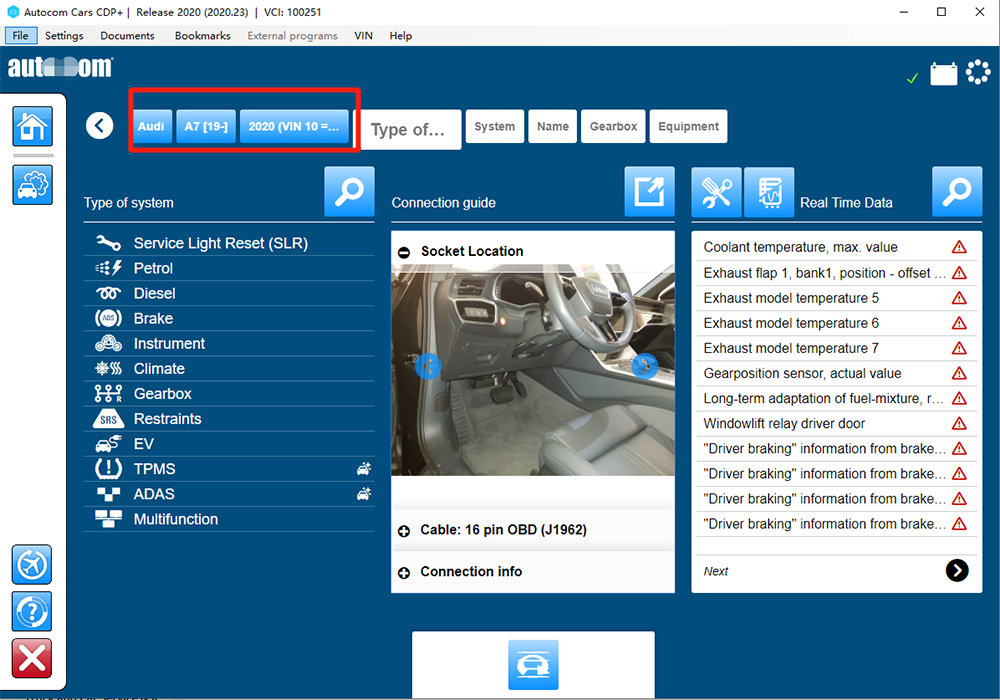The image size is (1000, 700).
Task: Click warning icon for Exhaust model temperature 5
Action: pos(959,298)
